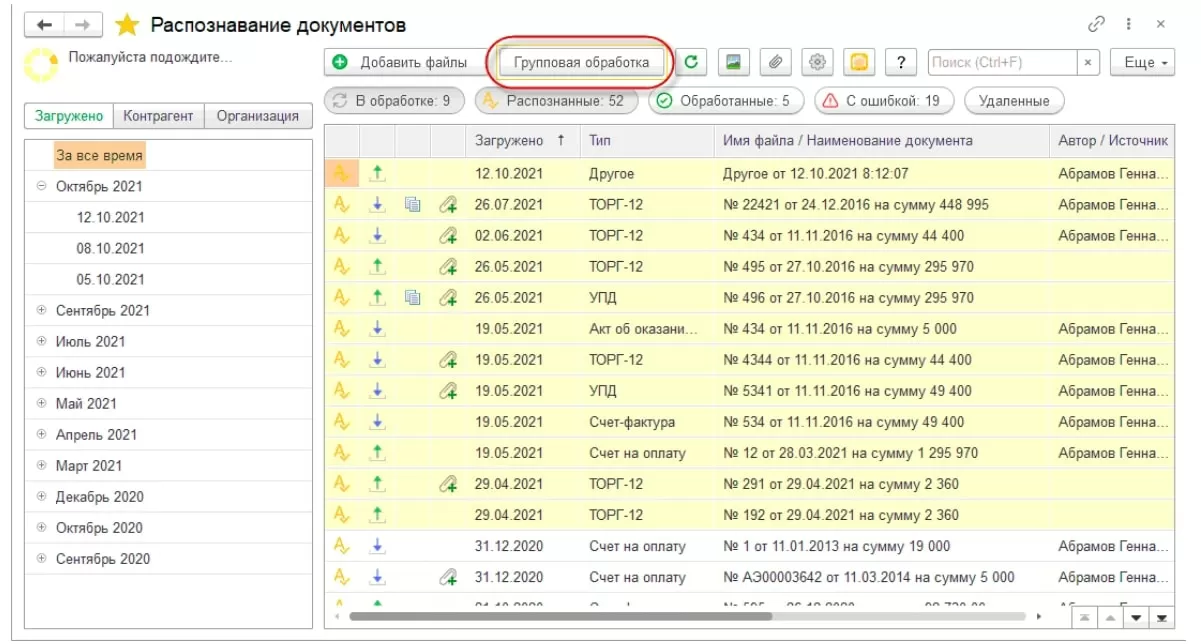Toggle the 'С ошибкой: 19' filter

pos(882,101)
